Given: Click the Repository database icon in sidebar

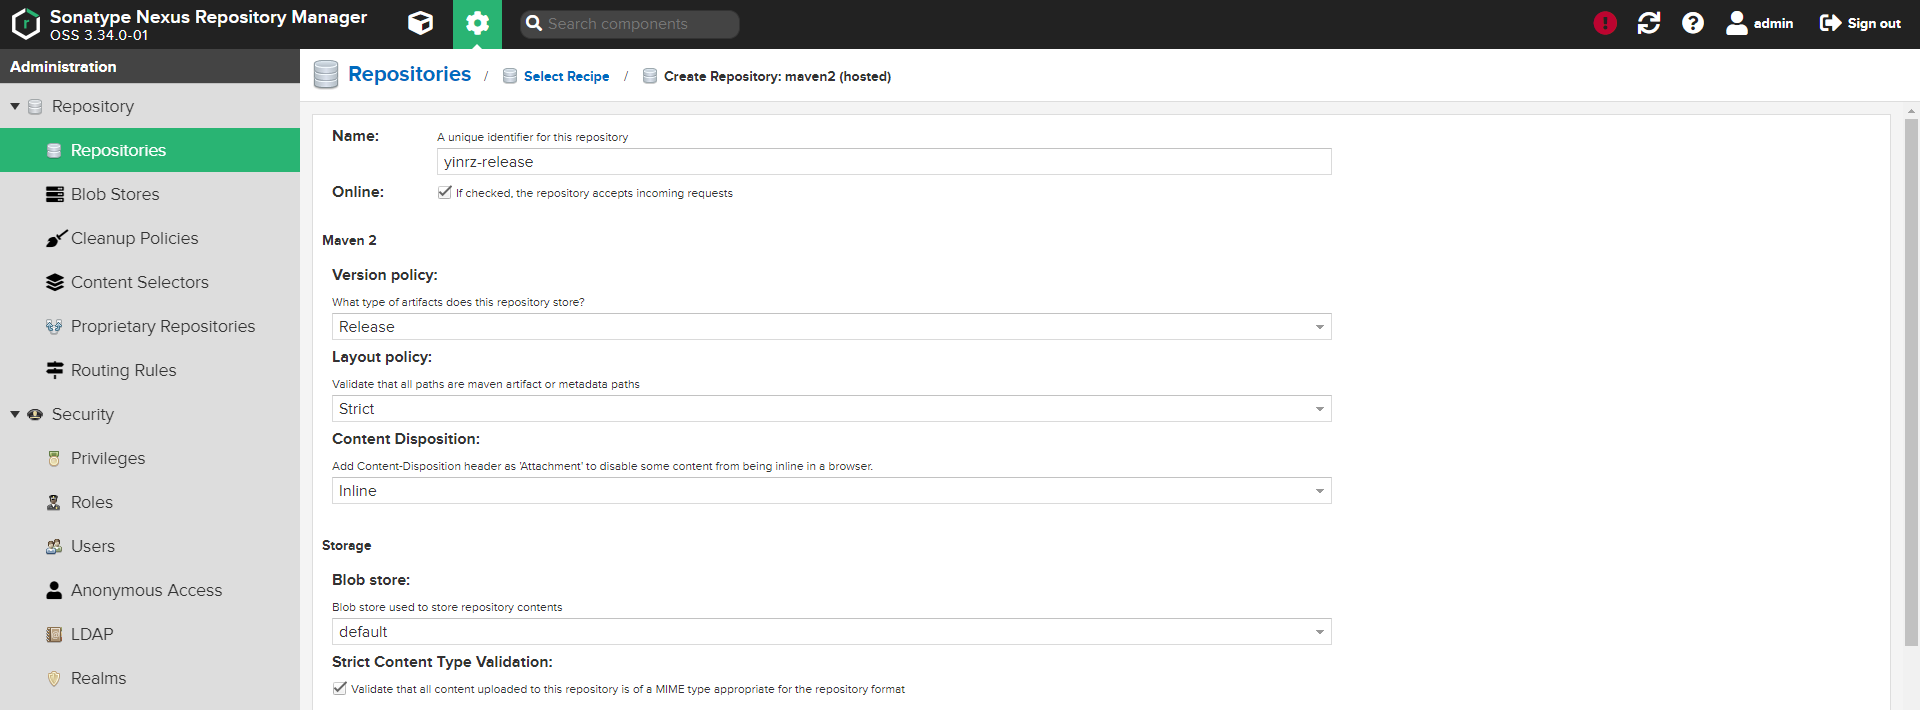Looking at the screenshot, I should [x=35, y=106].
